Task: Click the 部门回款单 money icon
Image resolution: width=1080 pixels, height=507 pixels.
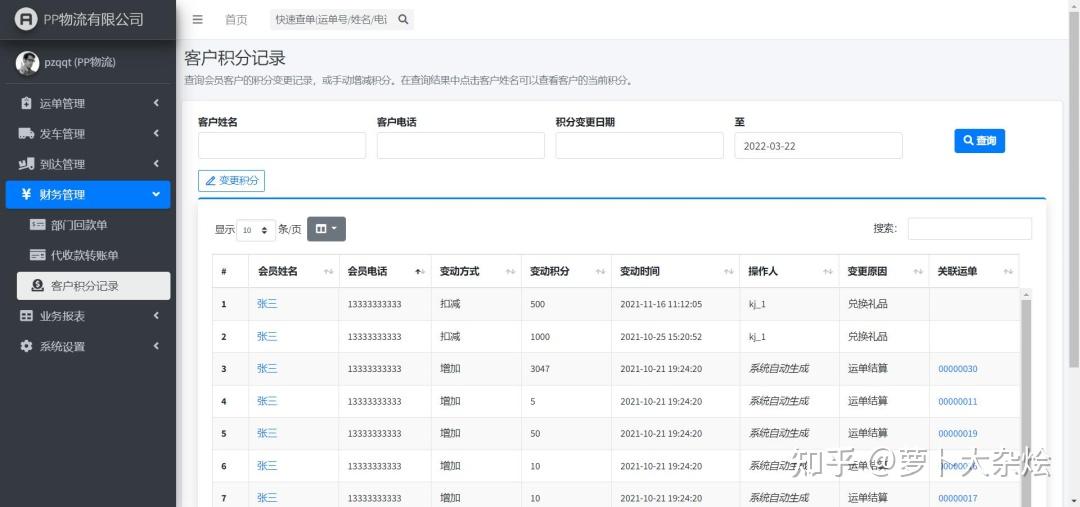Action: point(37,225)
